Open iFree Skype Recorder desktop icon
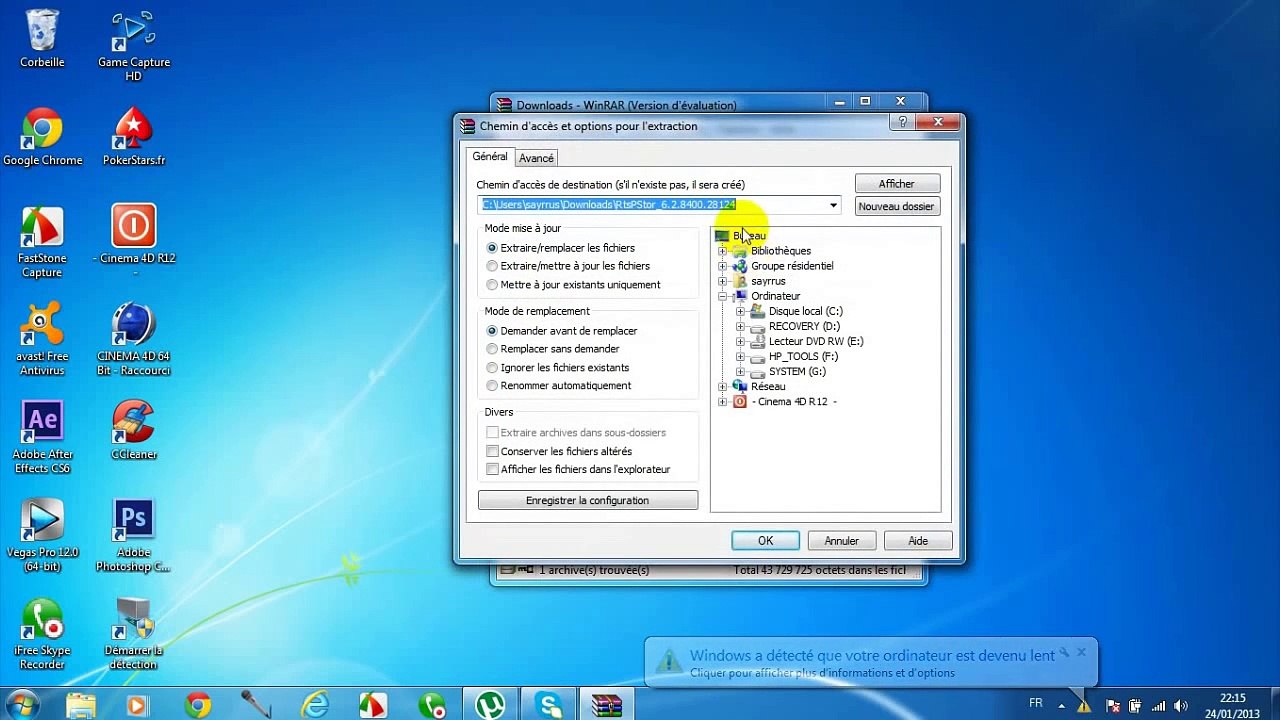The image size is (1280, 720). pos(42,634)
